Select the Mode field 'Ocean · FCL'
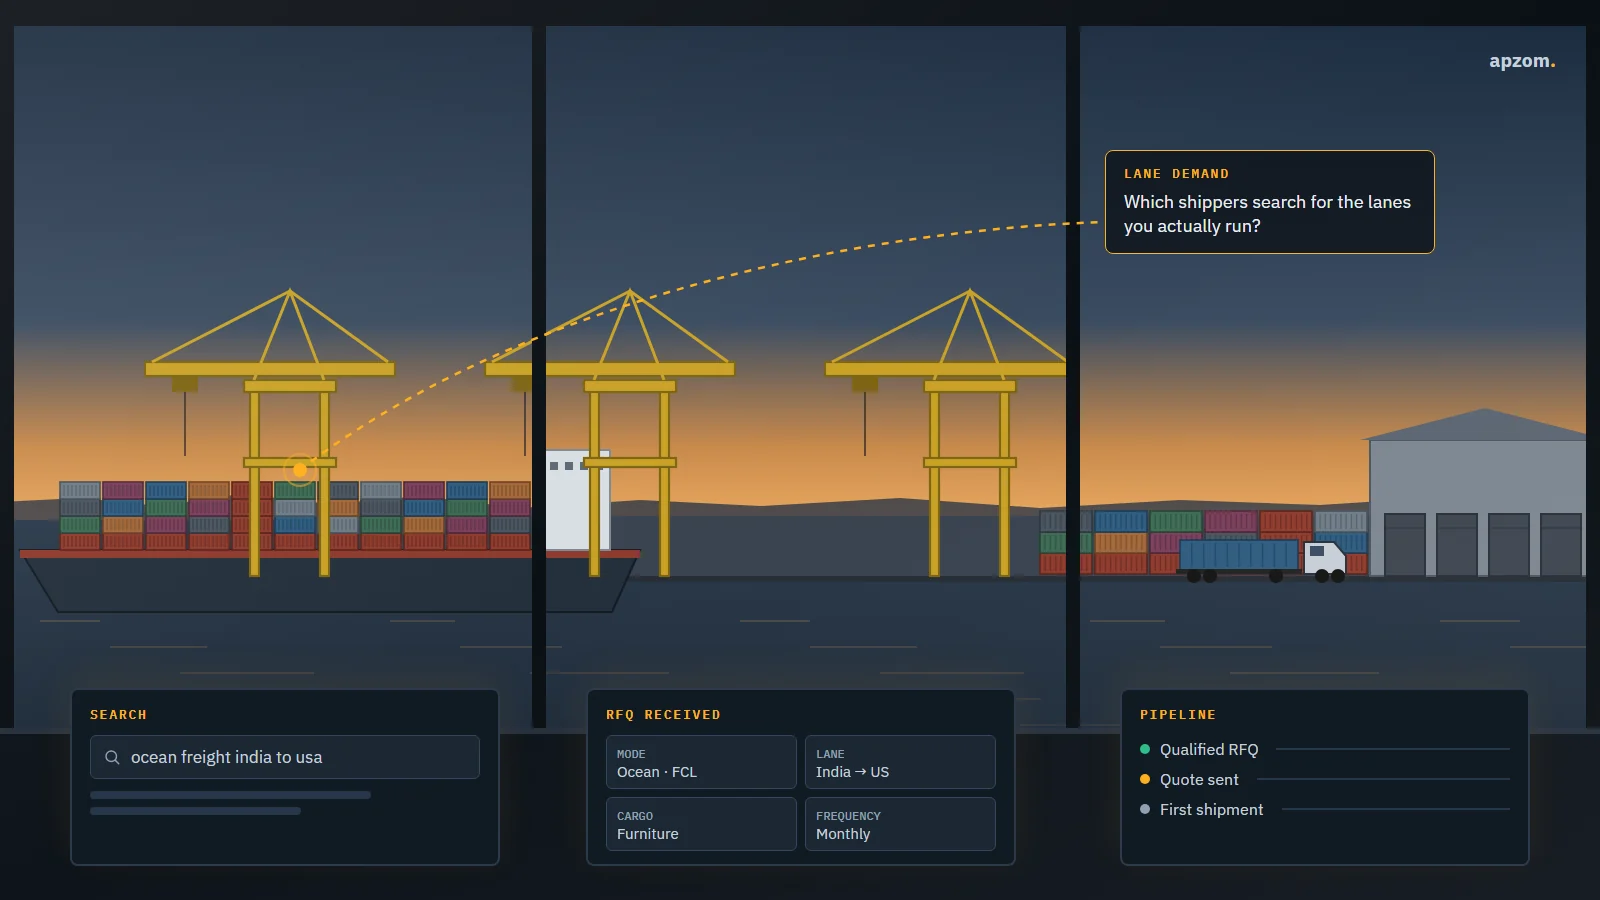Image resolution: width=1600 pixels, height=900 pixels. pos(701,762)
